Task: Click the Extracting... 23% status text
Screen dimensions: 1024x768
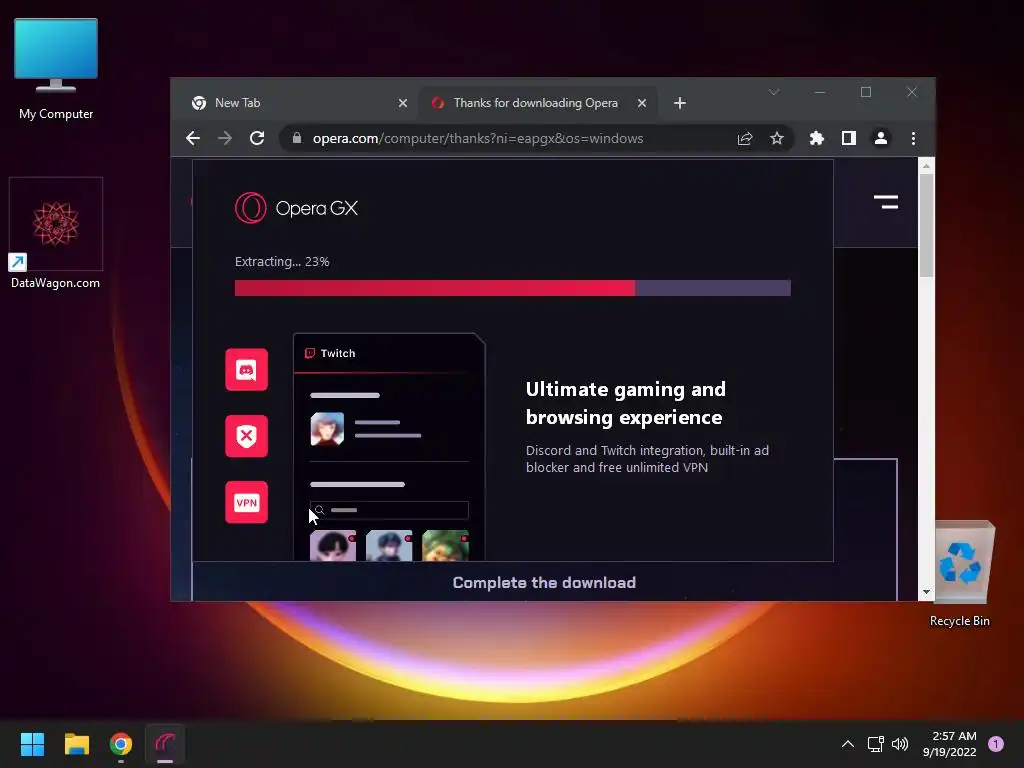Action: pyautogui.click(x=282, y=261)
